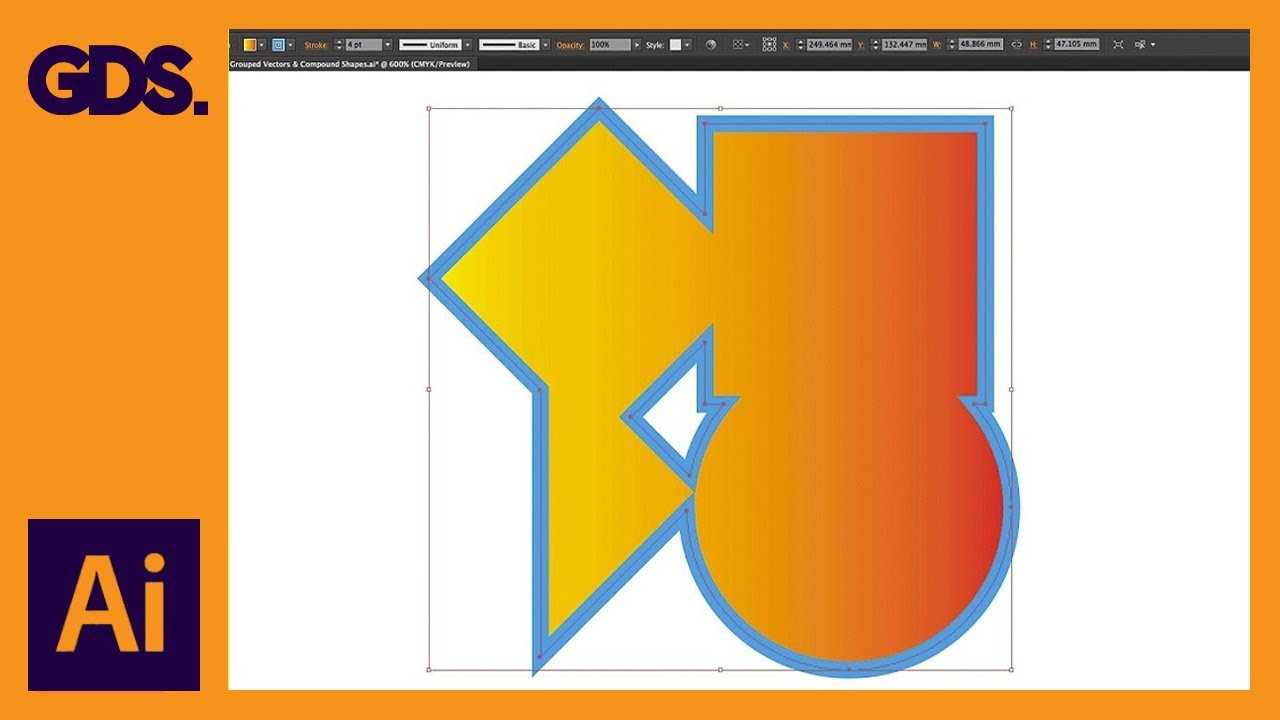Click the X position label link

pyautogui.click(x=786, y=45)
